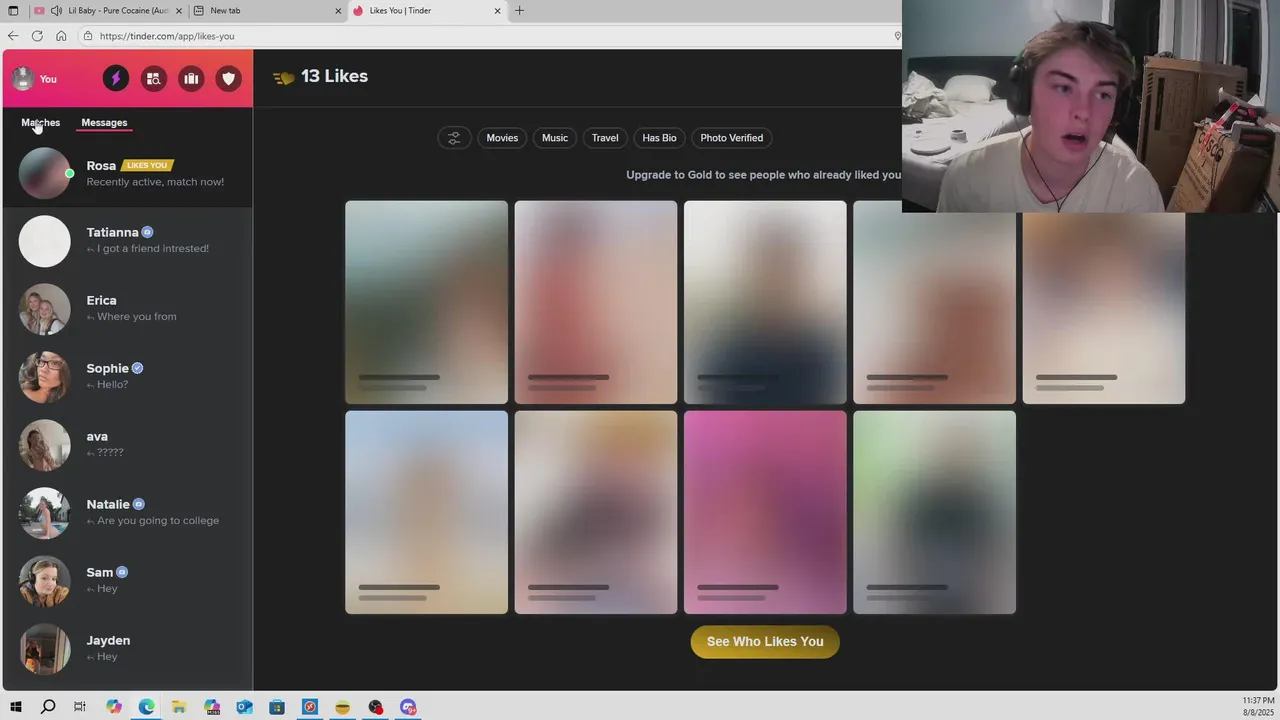Open OBS Studio from taskbar
The width and height of the screenshot is (1280, 720).
(375, 707)
